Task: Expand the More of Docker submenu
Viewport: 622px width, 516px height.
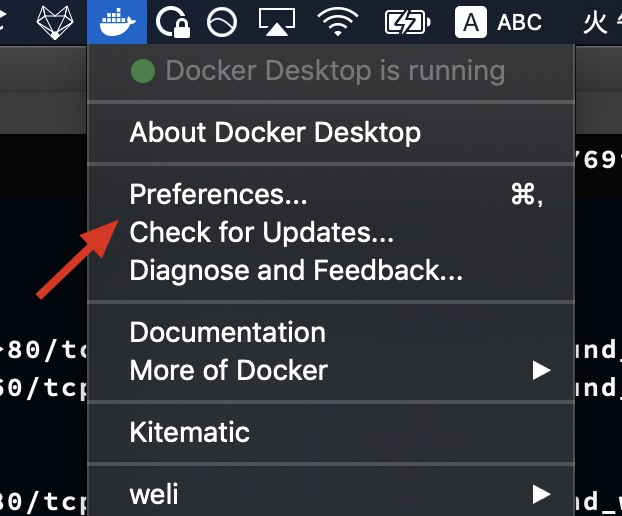Action: 331,370
